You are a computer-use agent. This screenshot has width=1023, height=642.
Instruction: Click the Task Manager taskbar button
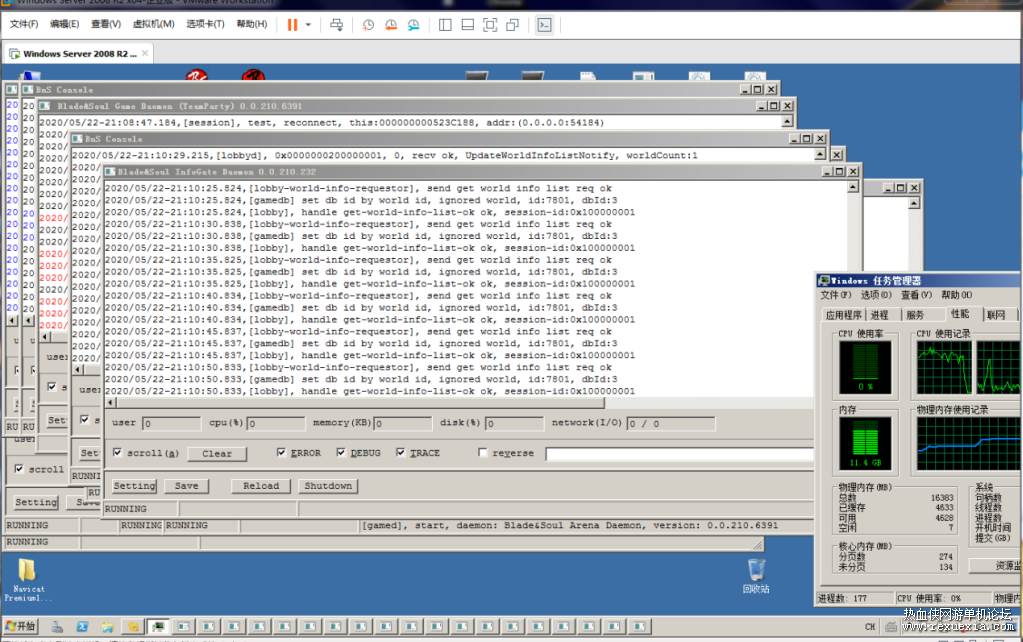coord(157,627)
